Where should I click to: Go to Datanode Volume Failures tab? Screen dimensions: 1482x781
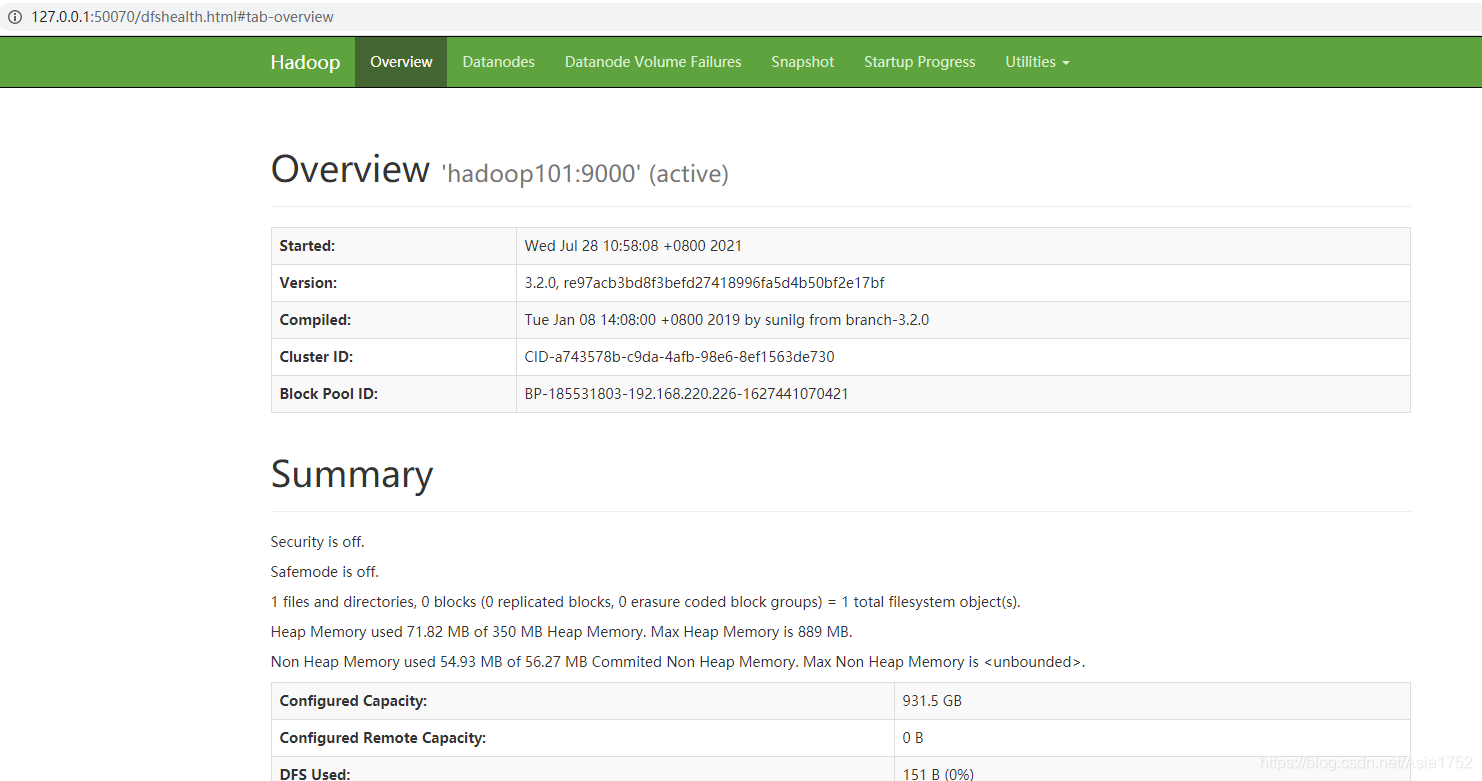coord(653,62)
